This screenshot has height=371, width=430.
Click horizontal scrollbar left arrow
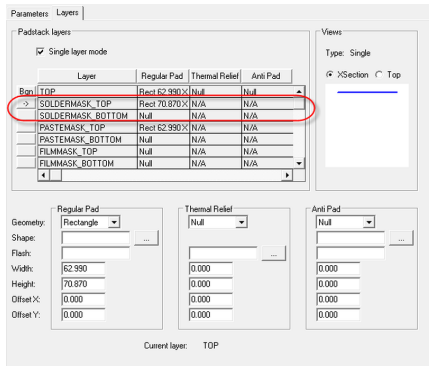(x=43, y=175)
